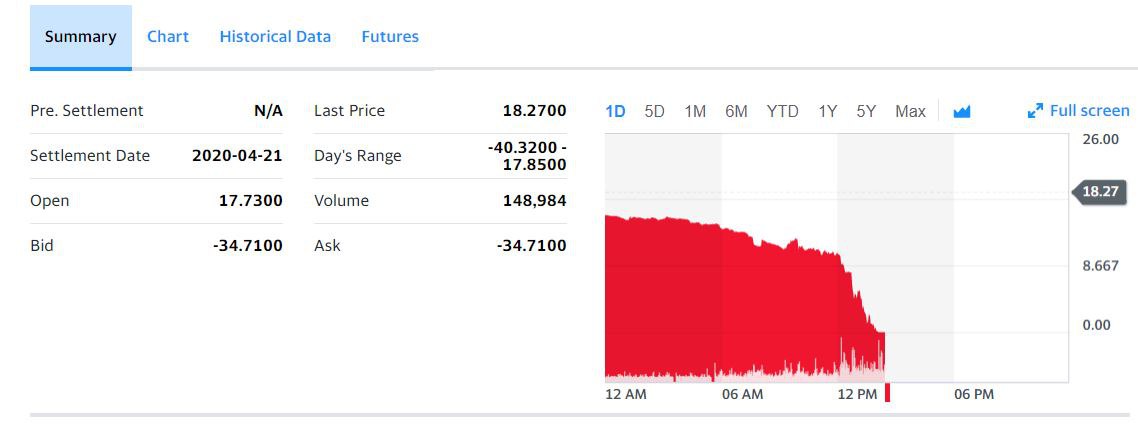The width and height of the screenshot is (1138, 434).
Task: Click the 12 PM time axis label
Action: (857, 395)
